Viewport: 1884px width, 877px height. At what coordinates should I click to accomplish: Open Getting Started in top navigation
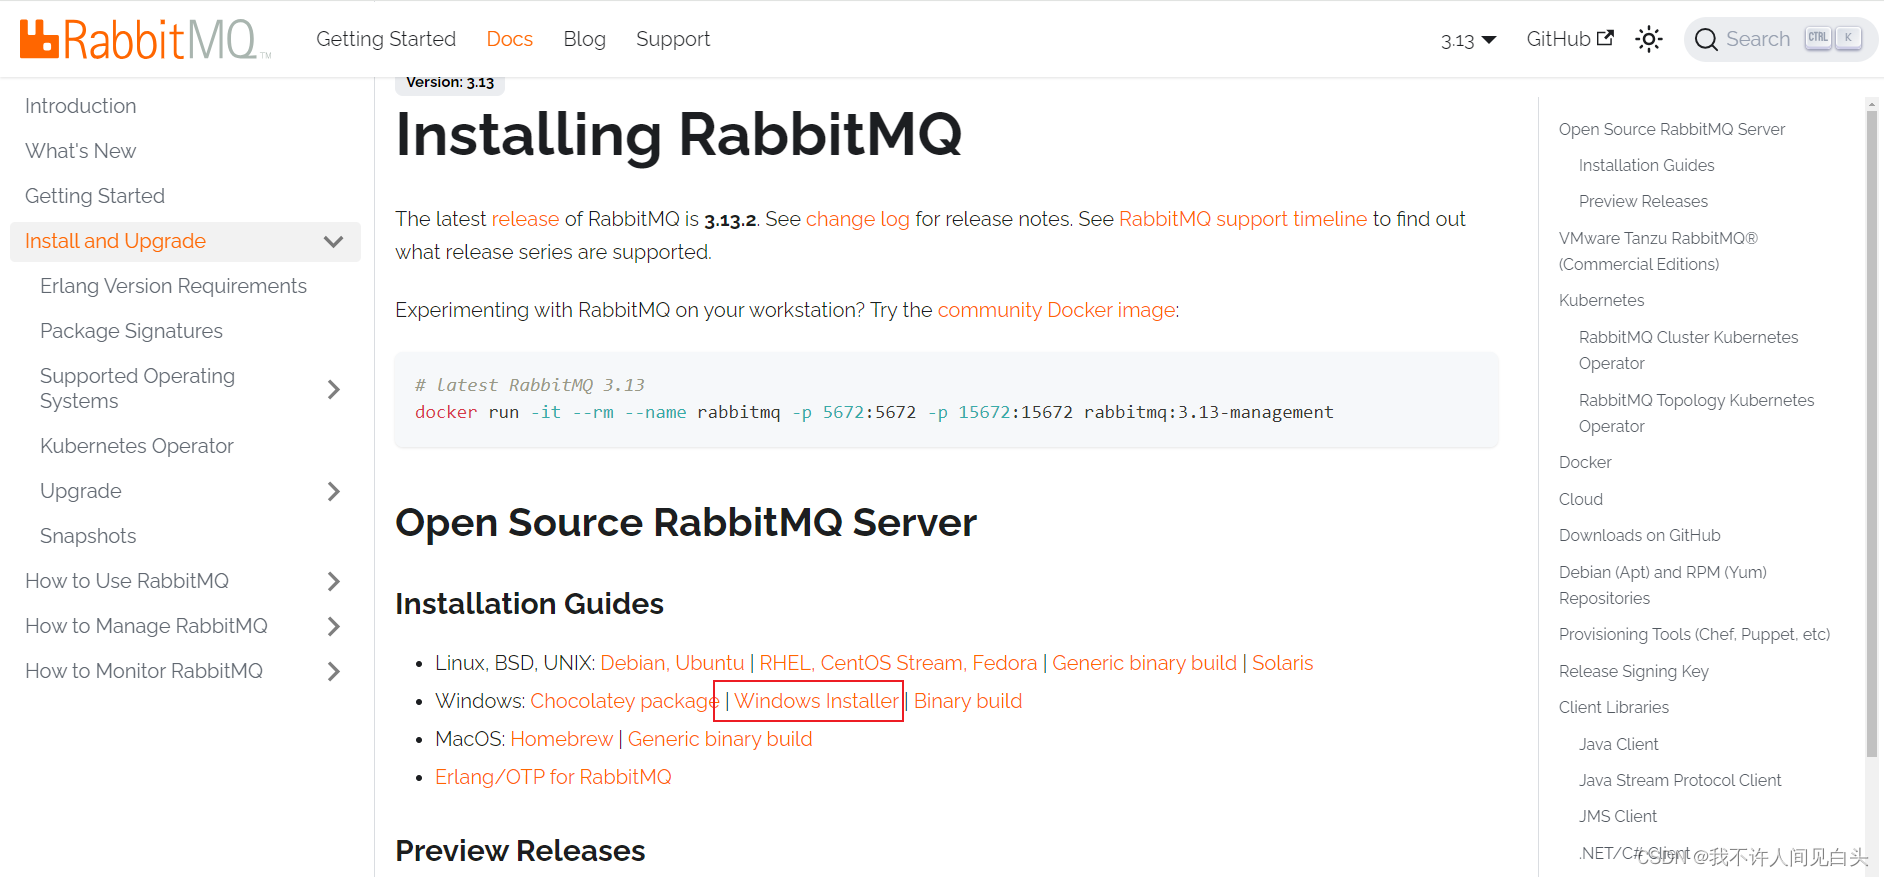pyautogui.click(x=386, y=39)
